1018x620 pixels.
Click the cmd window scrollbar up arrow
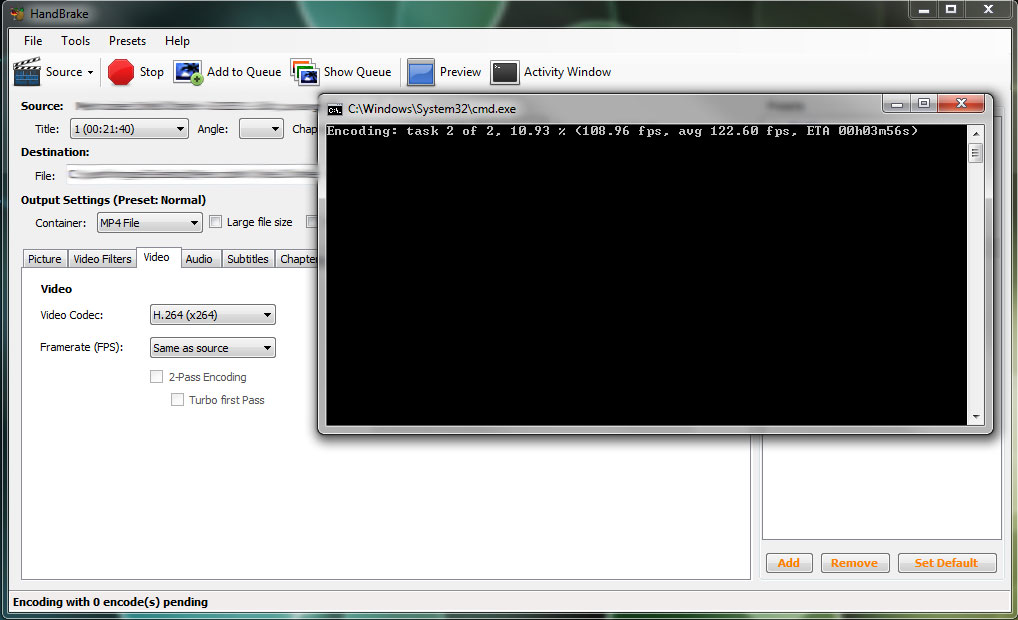pyautogui.click(x=975, y=133)
